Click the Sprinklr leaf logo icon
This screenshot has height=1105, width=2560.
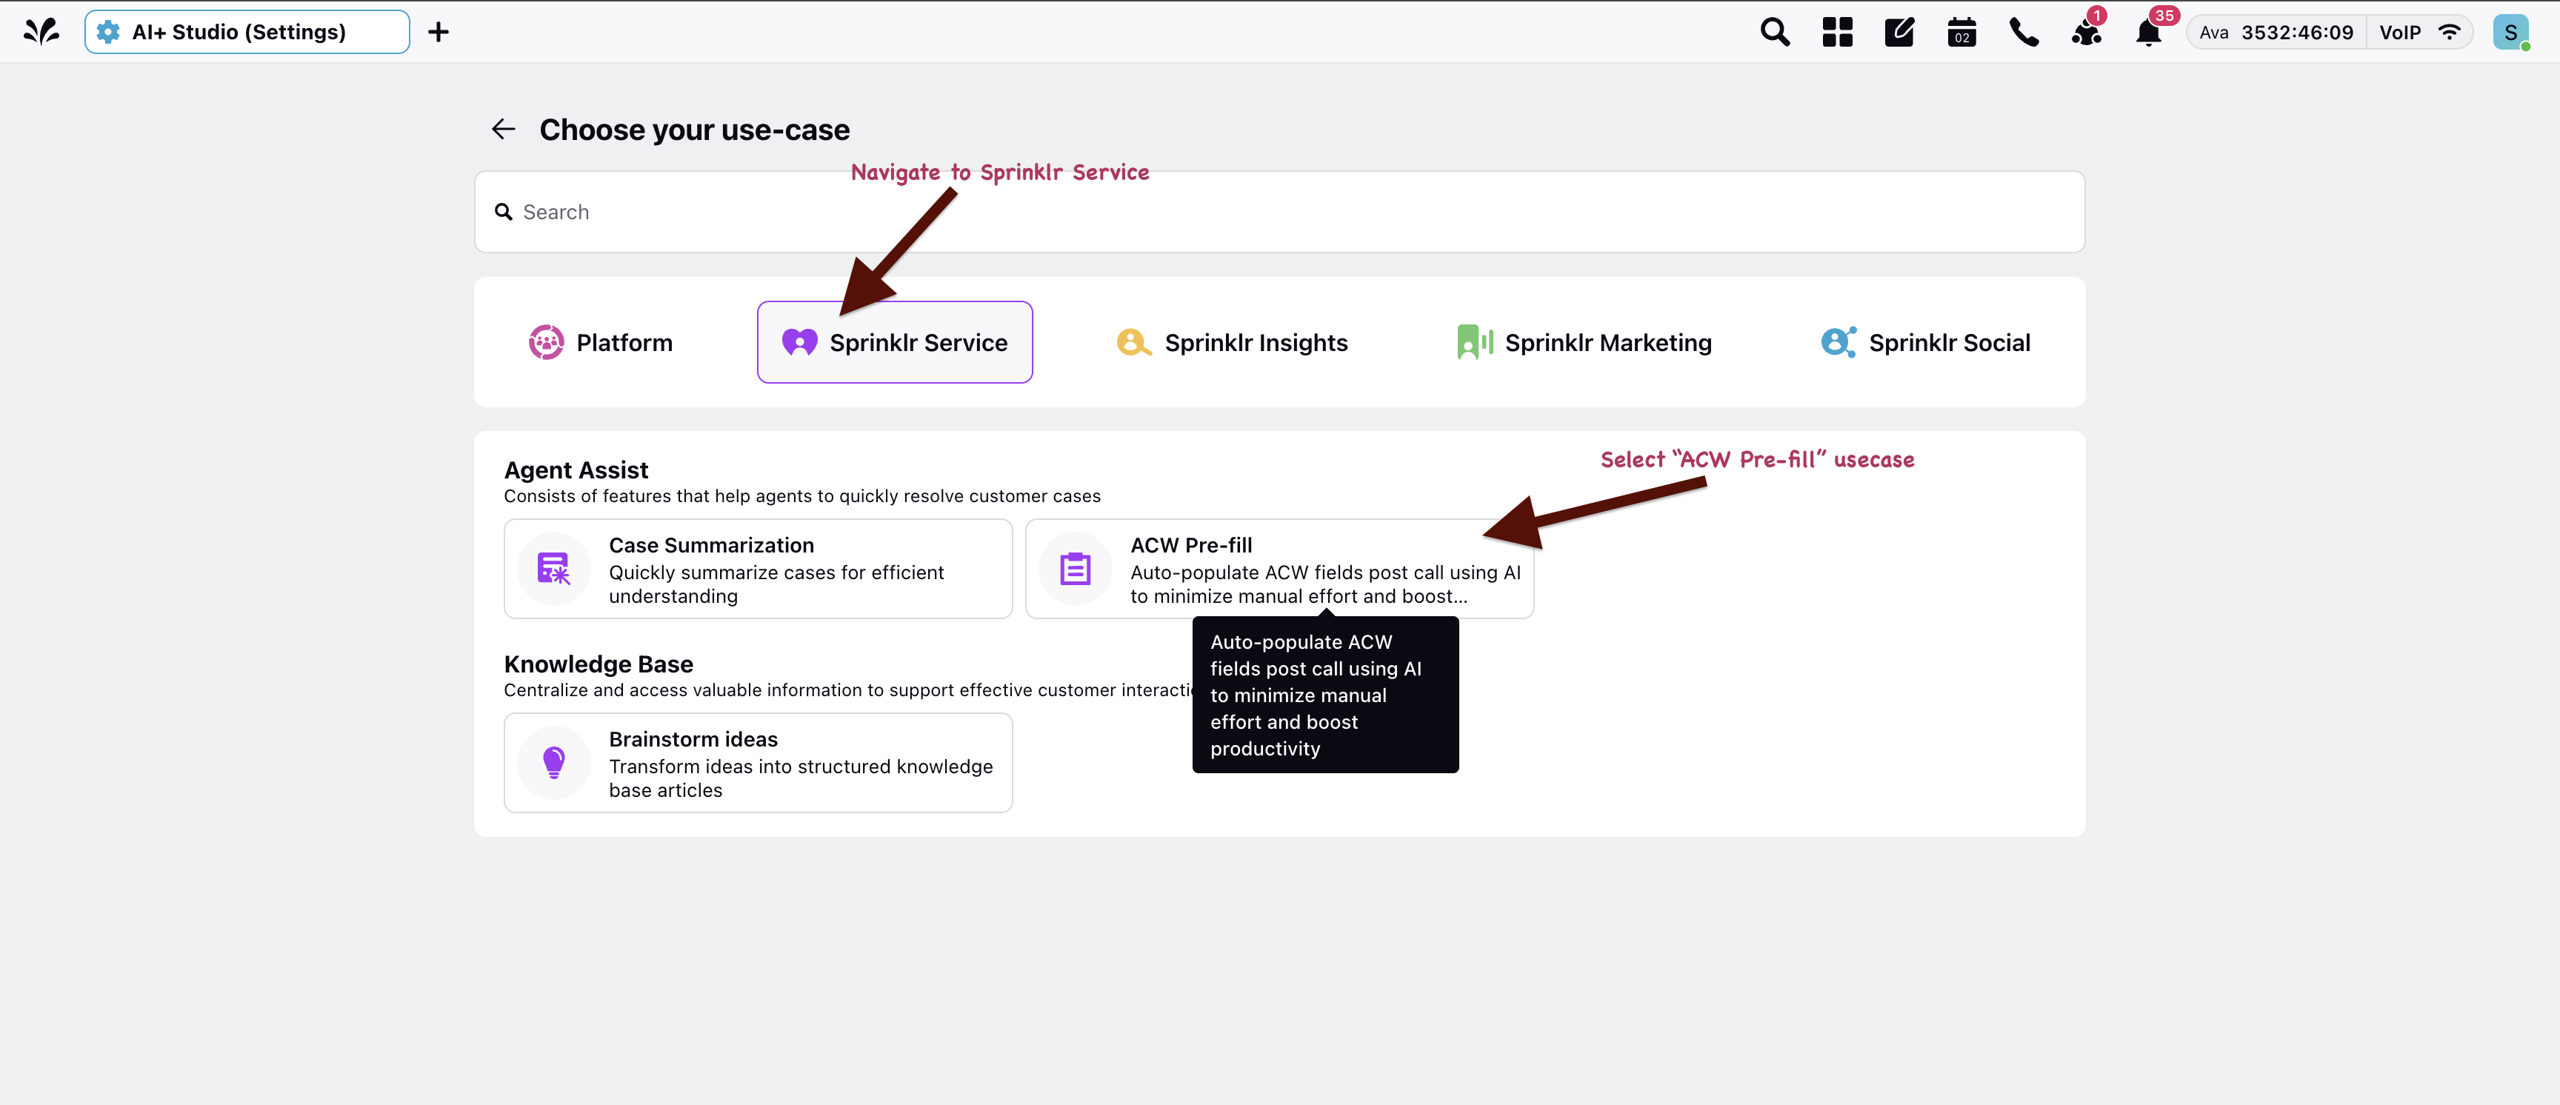[x=41, y=32]
